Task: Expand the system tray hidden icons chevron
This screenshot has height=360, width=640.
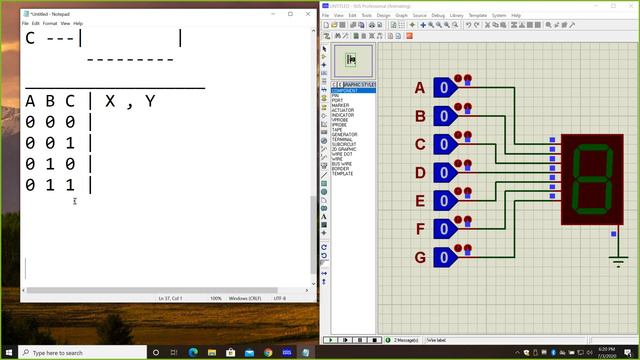Action: point(517,352)
